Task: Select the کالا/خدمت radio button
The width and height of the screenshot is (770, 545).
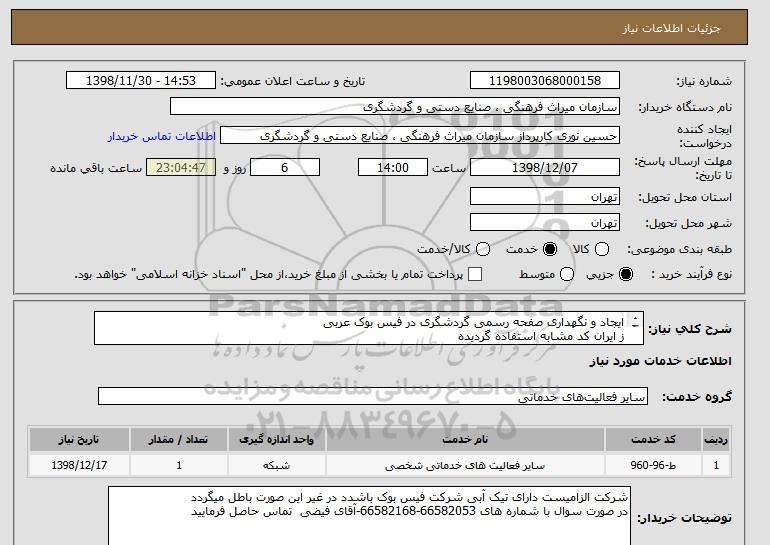Action: 483,249
